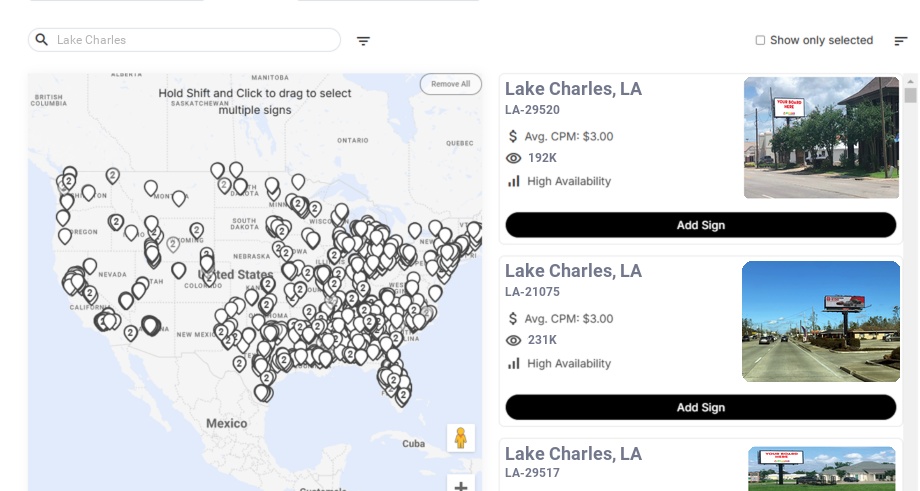The height and width of the screenshot is (491, 920).
Task: Open the LA-29520 billboard photo thumbnail
Action: pos(821,138)
